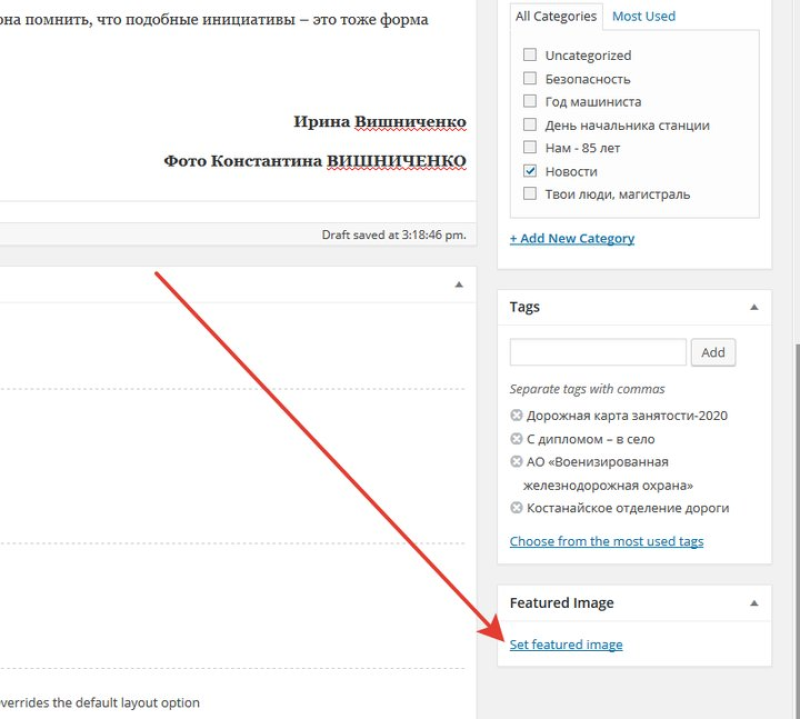Remove tag АО «Военизированная железнодорожная охрана»
This screenshot has height=719, width=800.
pos(516,462)
